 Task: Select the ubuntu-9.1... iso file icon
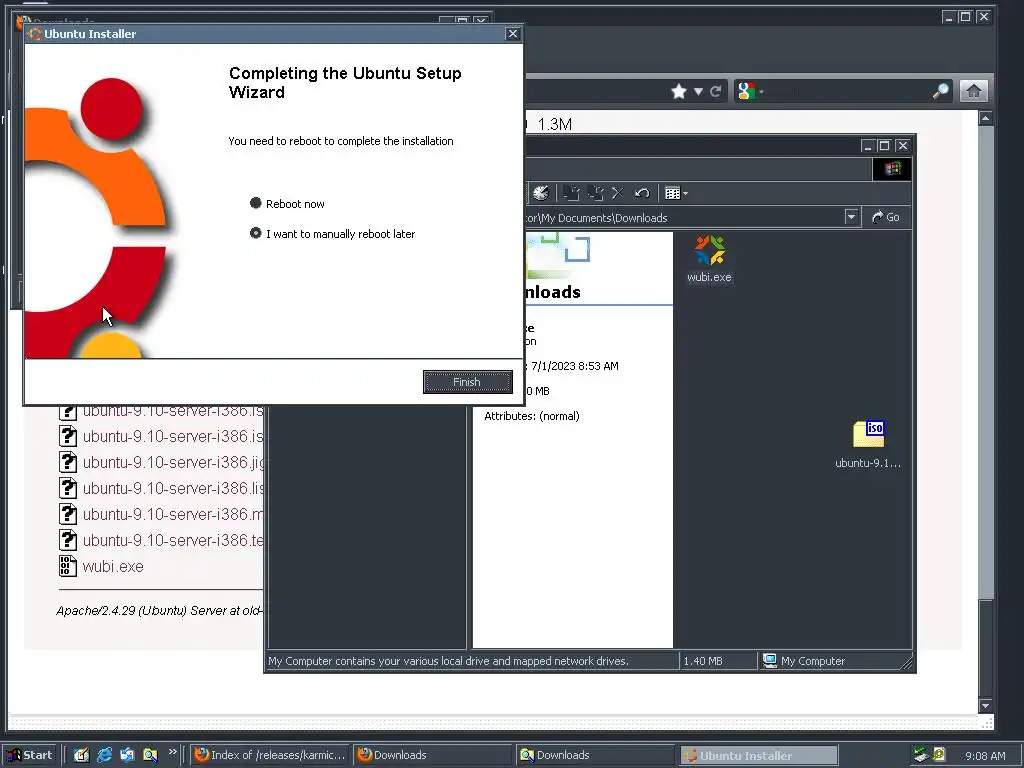pos(868,444)
